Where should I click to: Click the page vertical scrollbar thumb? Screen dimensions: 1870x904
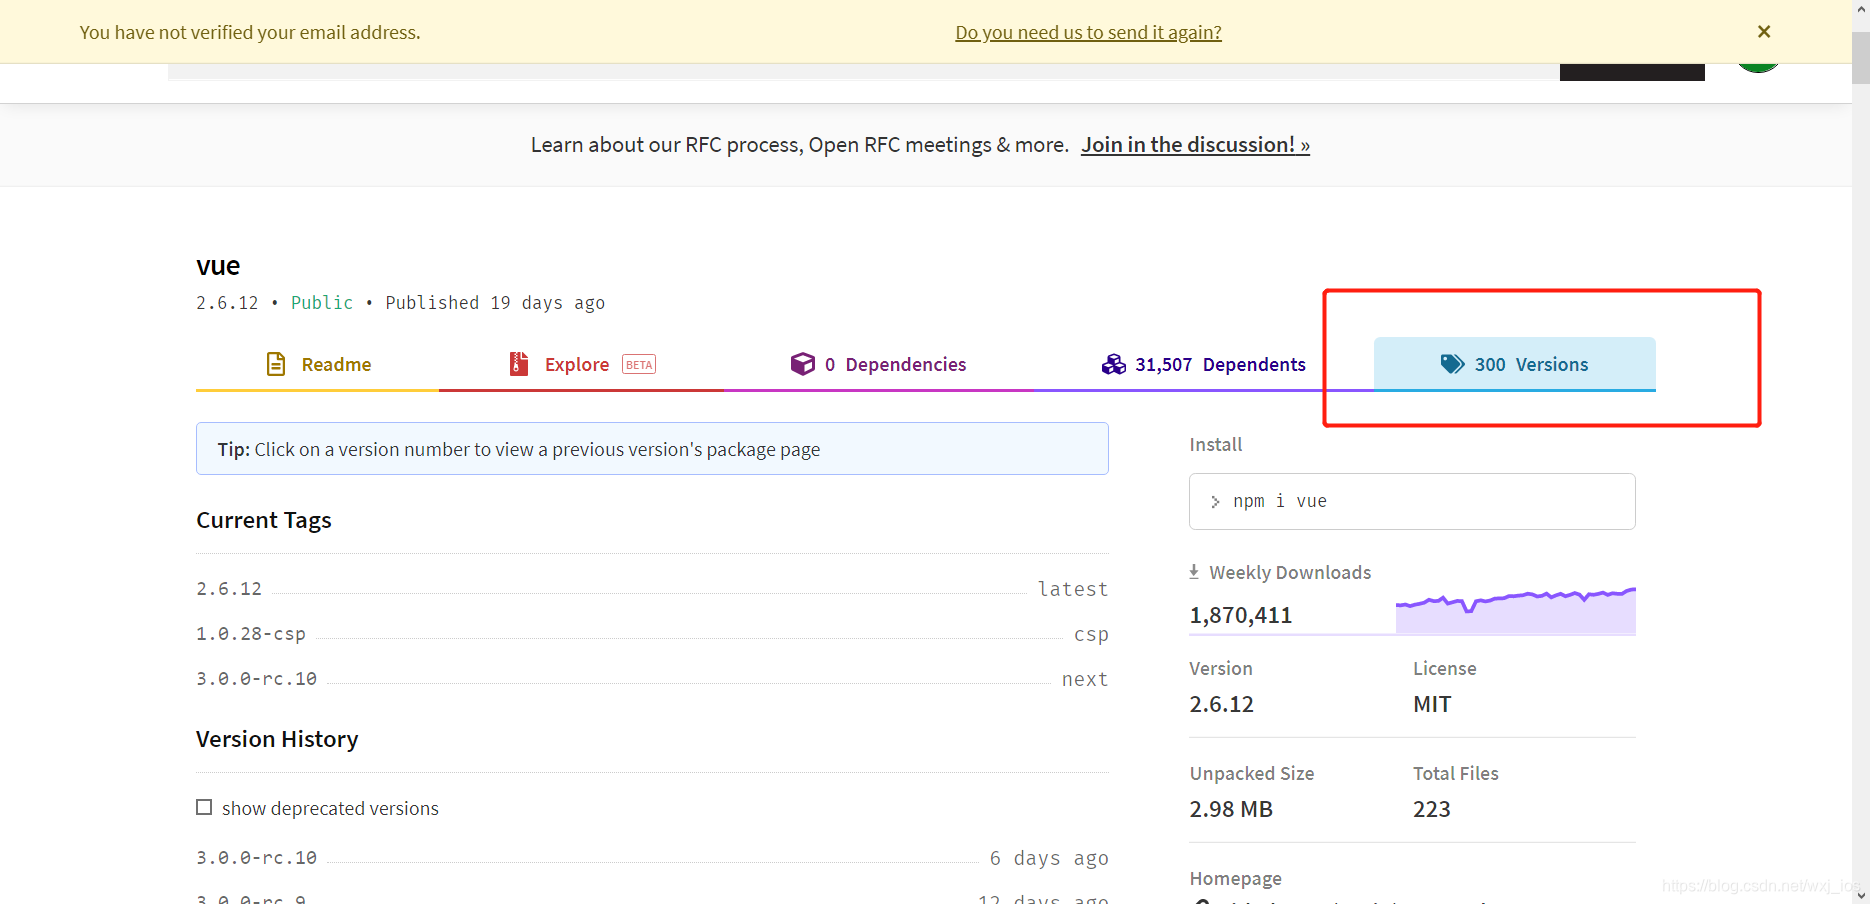(1861, 57)
